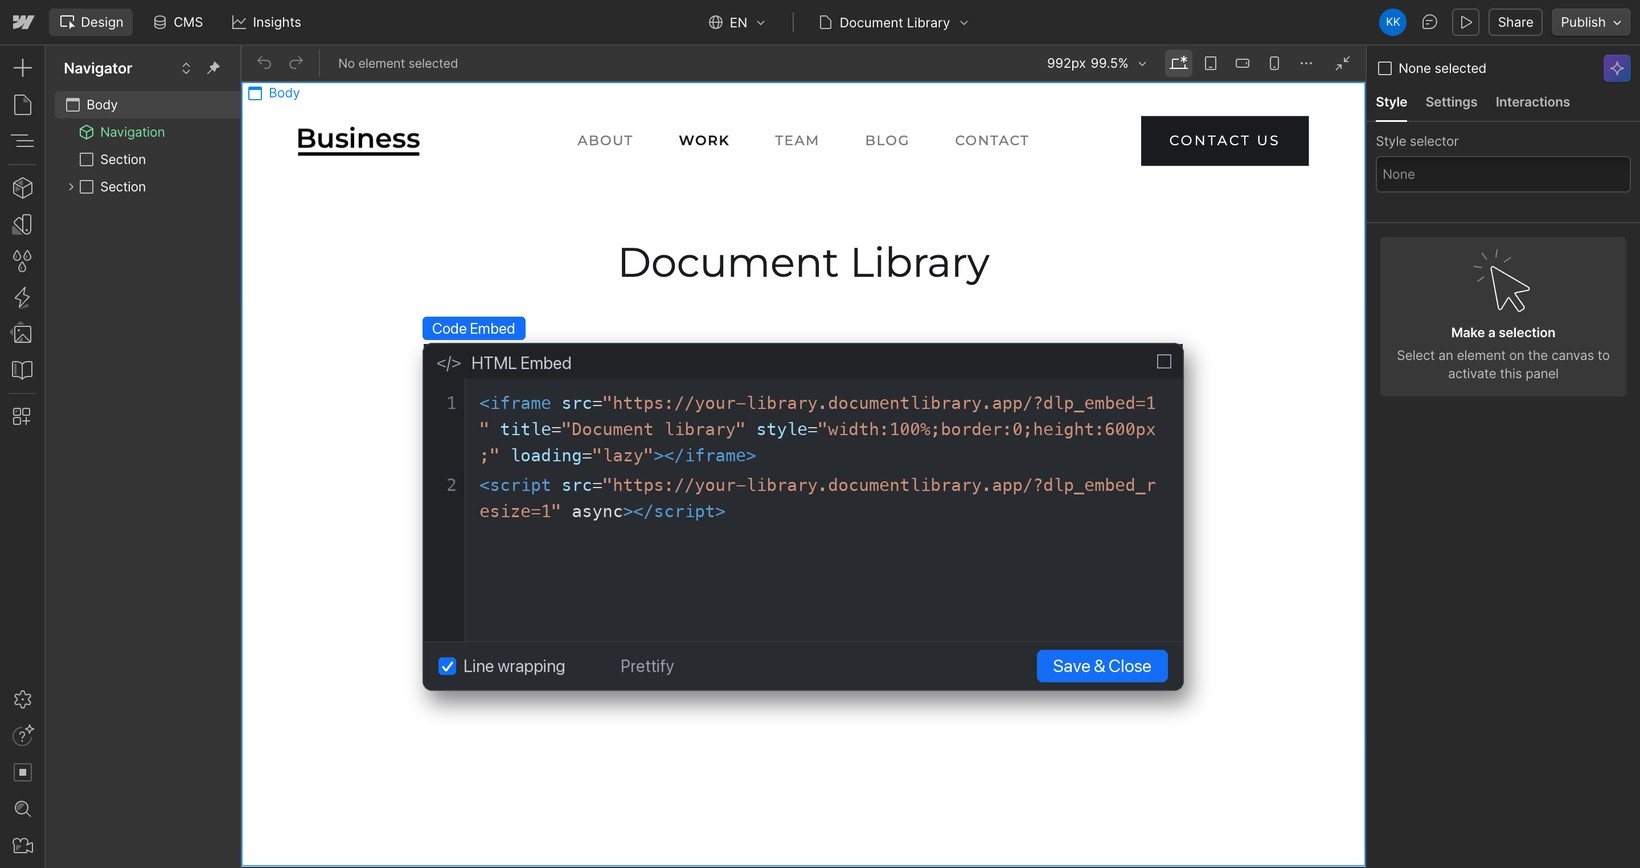The image size is (1640, 868).
Task: Preview the site with play icon
Action: click(1466, 22)
